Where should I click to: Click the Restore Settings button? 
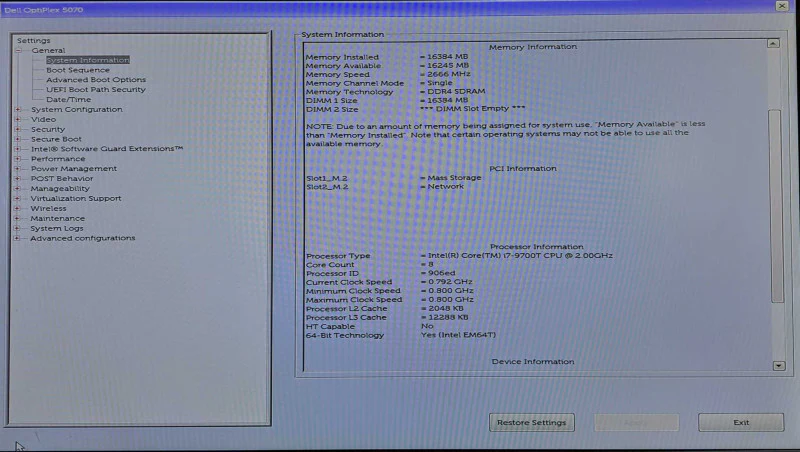(x=532, y=422)
